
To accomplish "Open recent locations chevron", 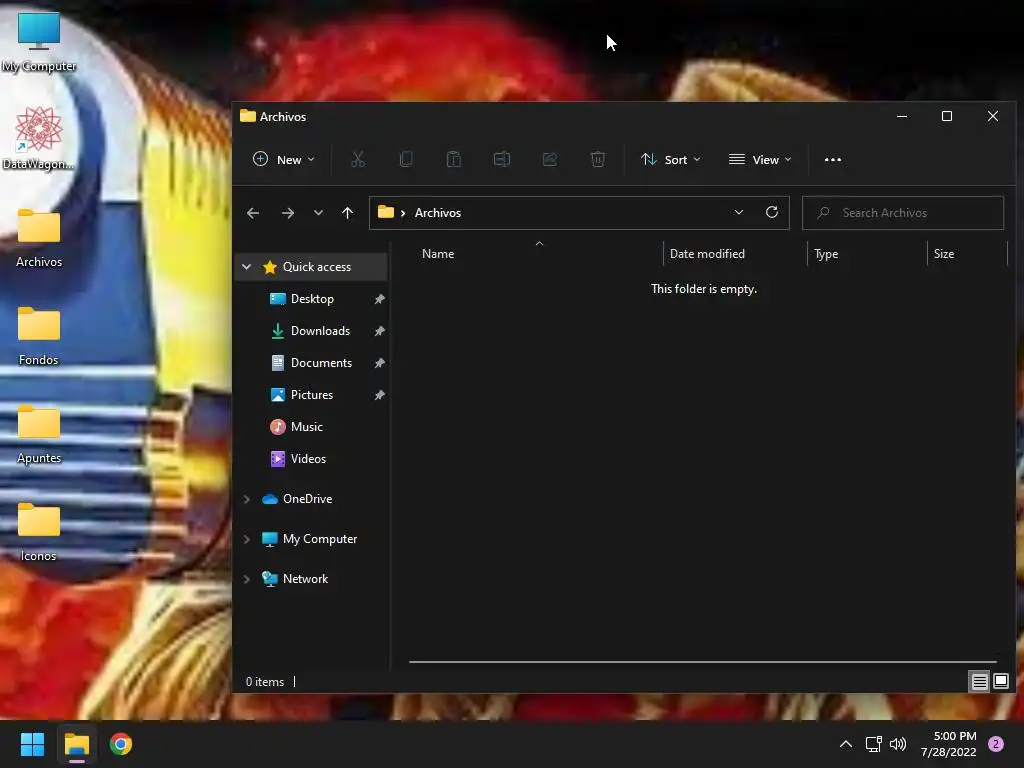I will 318,213.
